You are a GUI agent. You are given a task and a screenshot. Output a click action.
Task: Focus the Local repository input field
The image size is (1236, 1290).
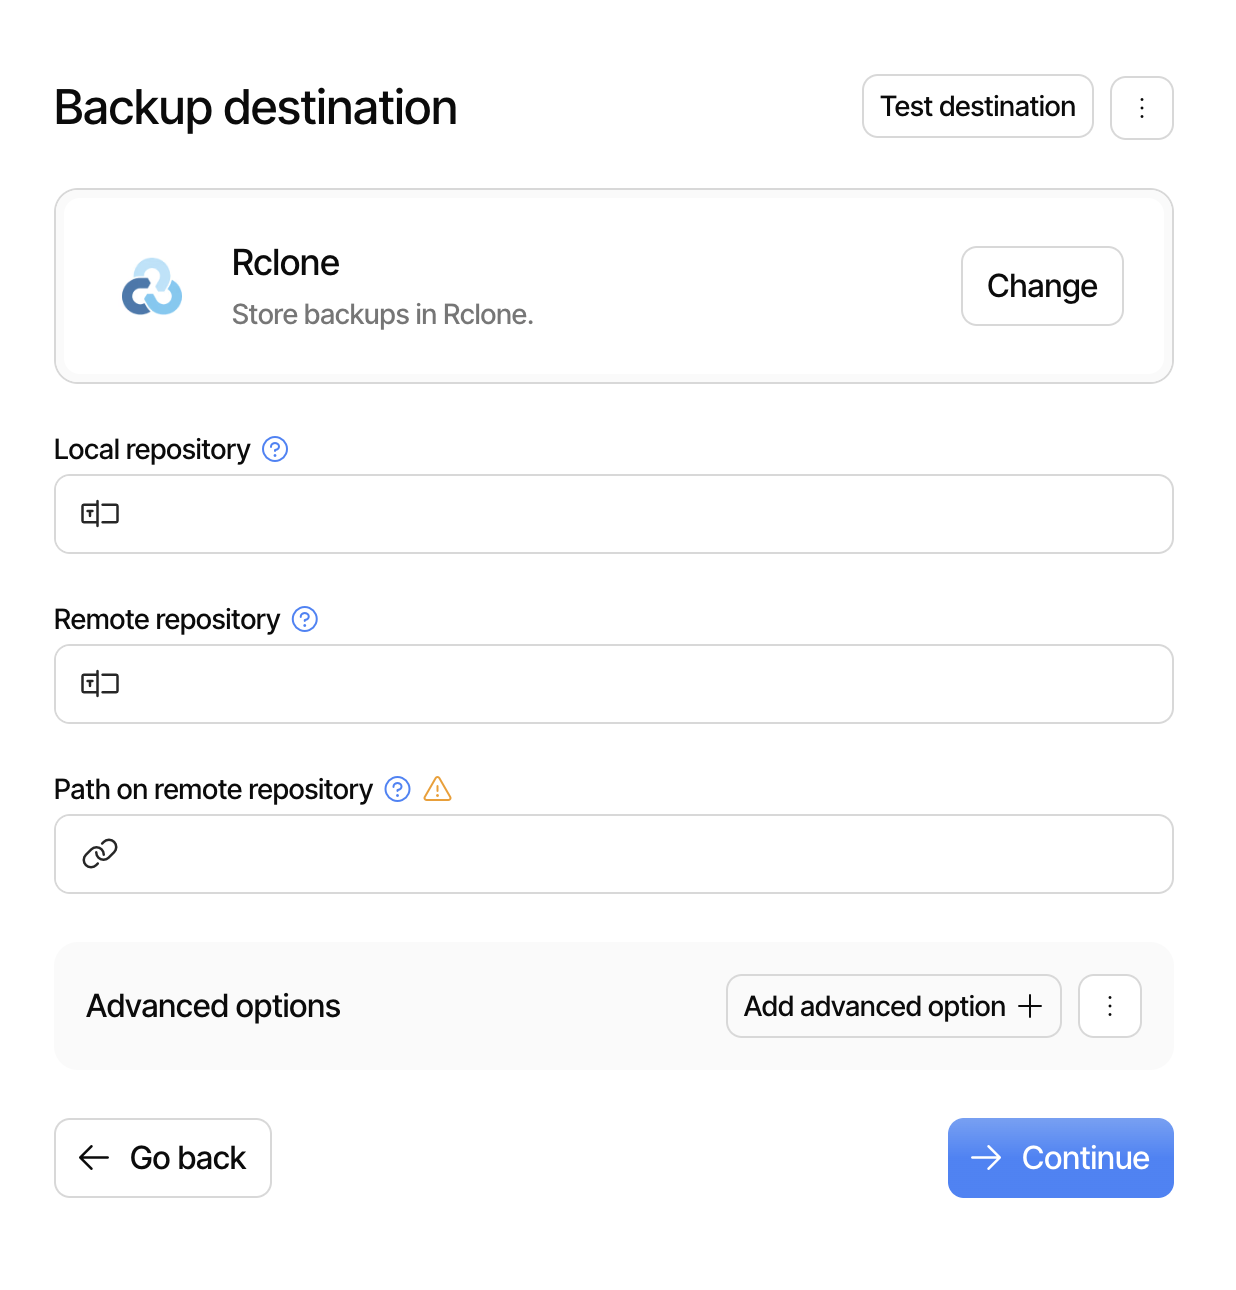click(x=640, y=514)
